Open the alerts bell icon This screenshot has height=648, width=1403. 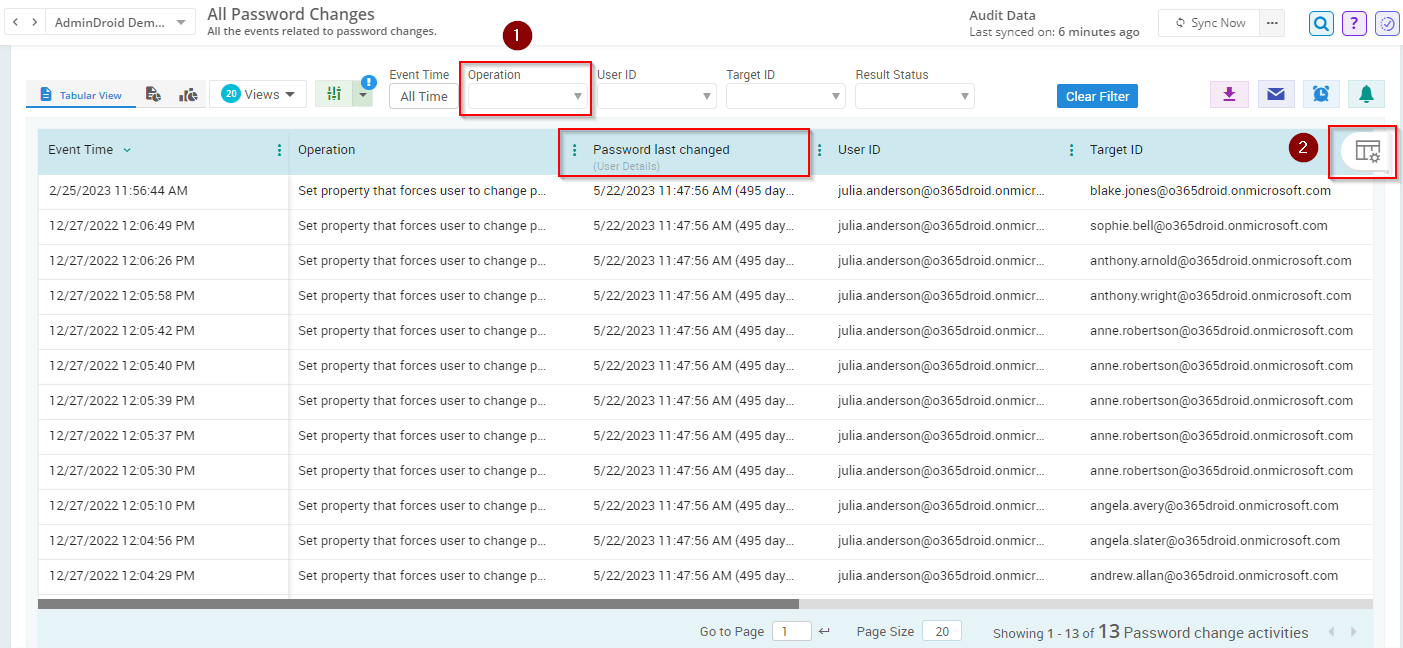click(x=1366, y=93)
